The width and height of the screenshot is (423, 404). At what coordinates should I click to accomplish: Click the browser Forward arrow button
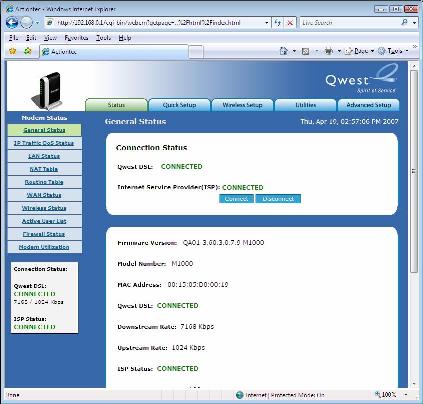26,23
